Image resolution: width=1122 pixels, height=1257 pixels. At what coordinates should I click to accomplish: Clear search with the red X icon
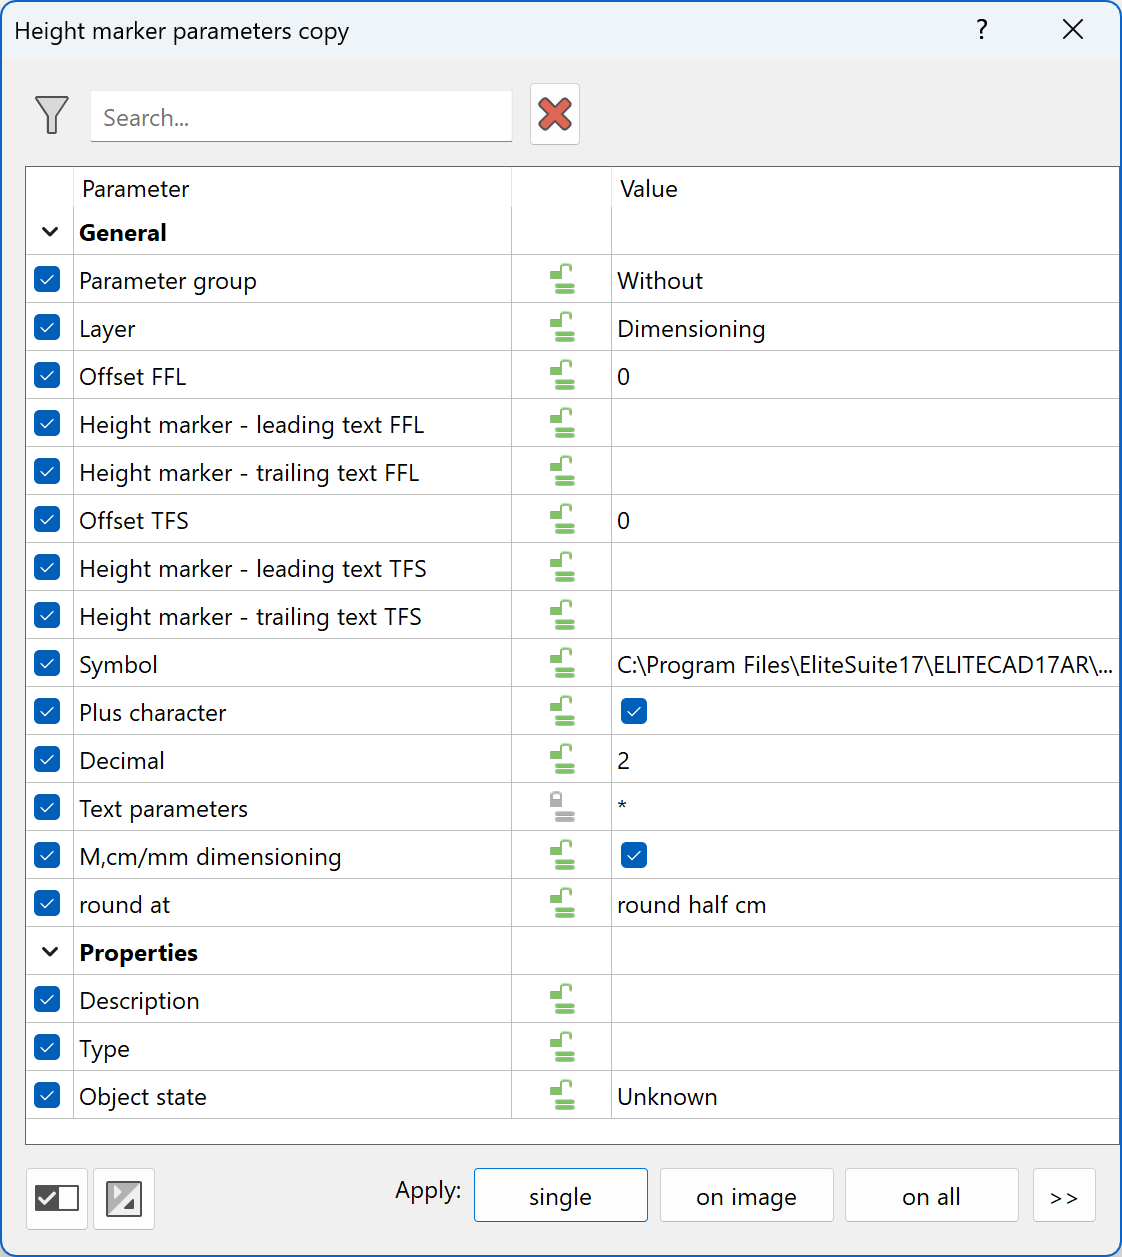click(x=555, y=114)
